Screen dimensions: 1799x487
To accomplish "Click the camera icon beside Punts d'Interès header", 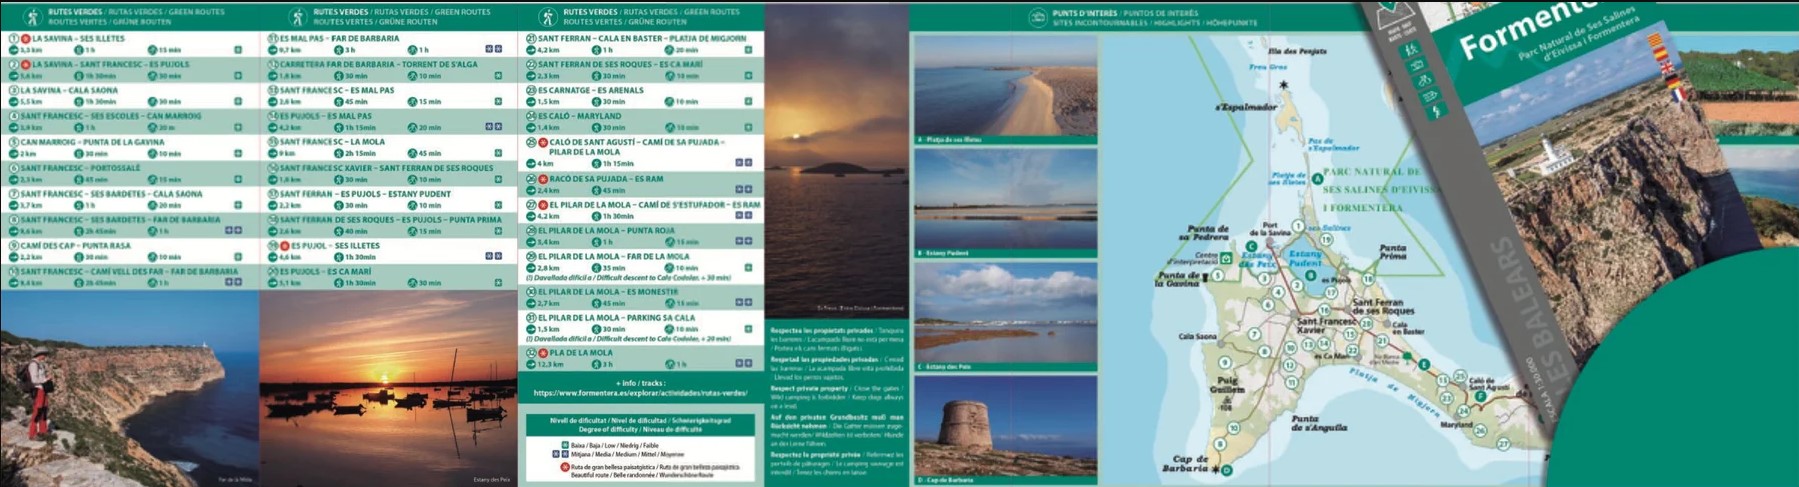I will [1038, 17].
